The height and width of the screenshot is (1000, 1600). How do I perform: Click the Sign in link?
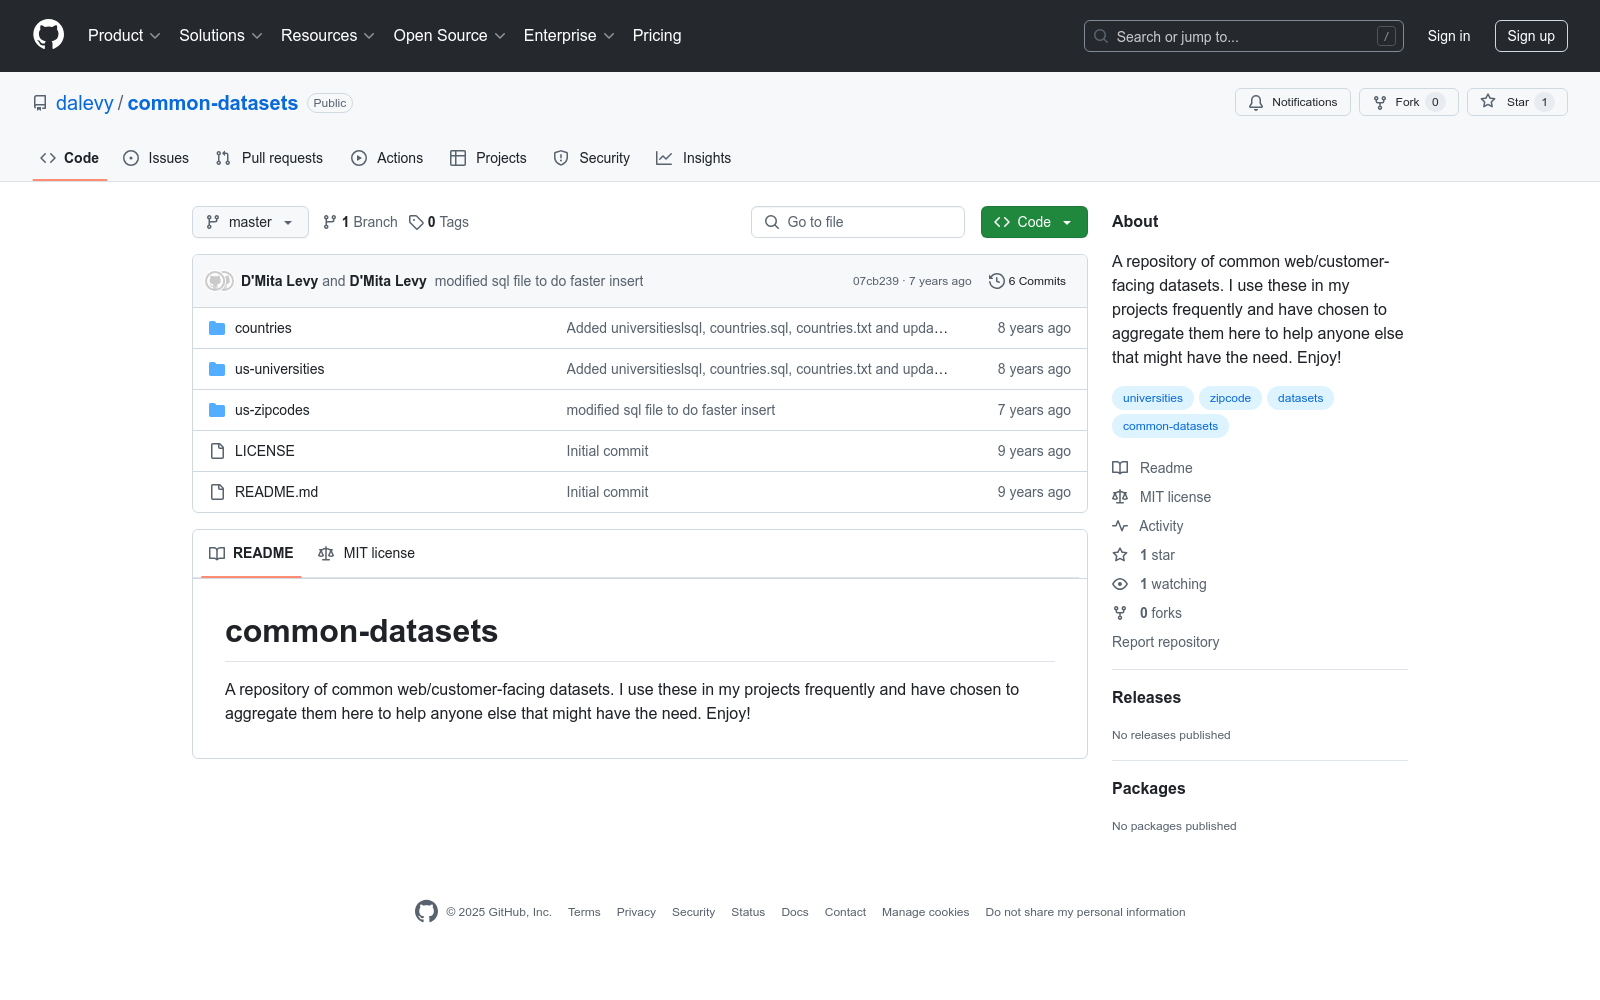[1449, 36]
